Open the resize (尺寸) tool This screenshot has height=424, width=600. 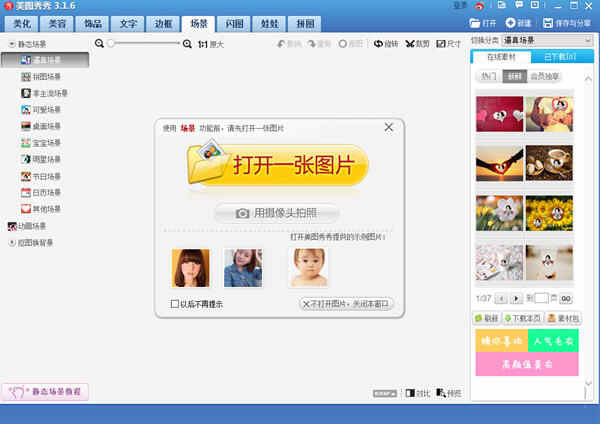click(x=441, y=44)
